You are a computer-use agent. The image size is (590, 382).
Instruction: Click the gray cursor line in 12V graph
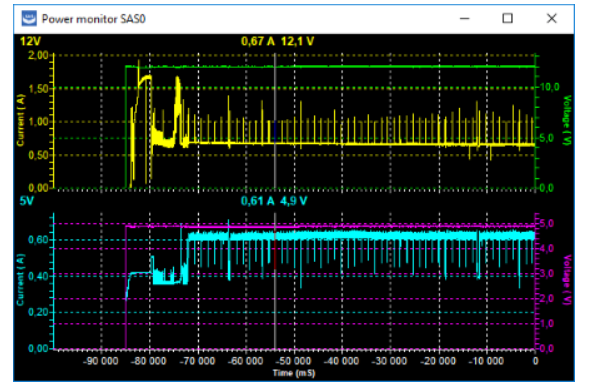[x=275, y=120]
